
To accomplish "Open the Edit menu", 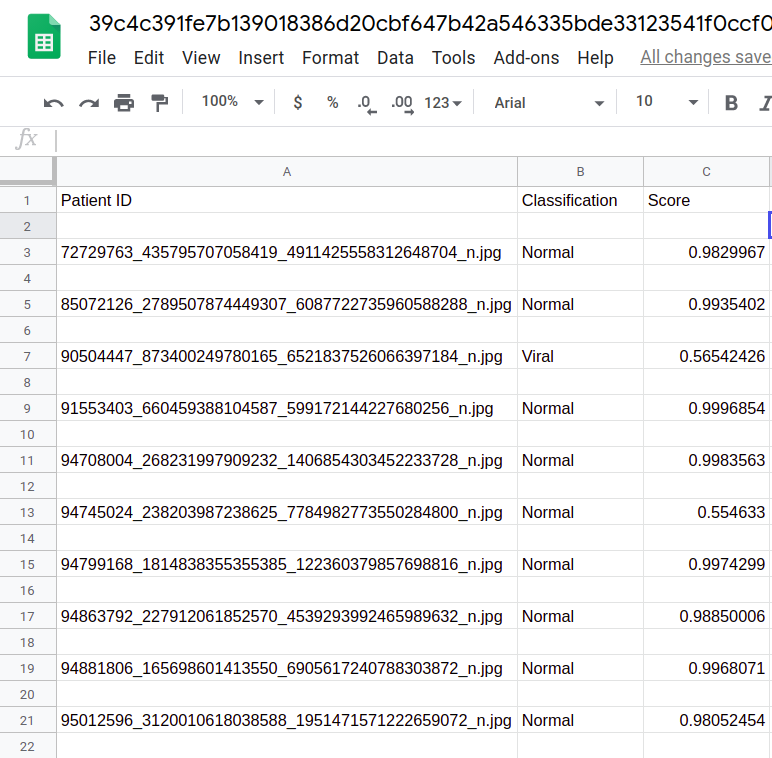I will pyautogui.click(x=149, y=58).
